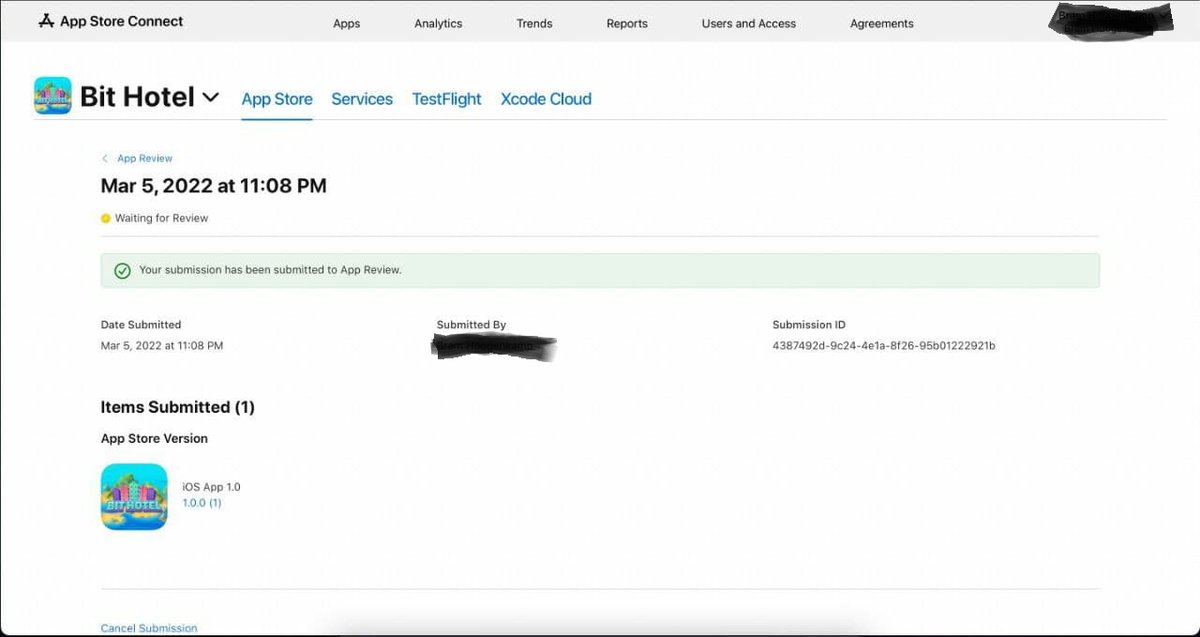1200x637 pixels.
Task: Click the 'Bit Hotel' app title
Action: (137, 97)
